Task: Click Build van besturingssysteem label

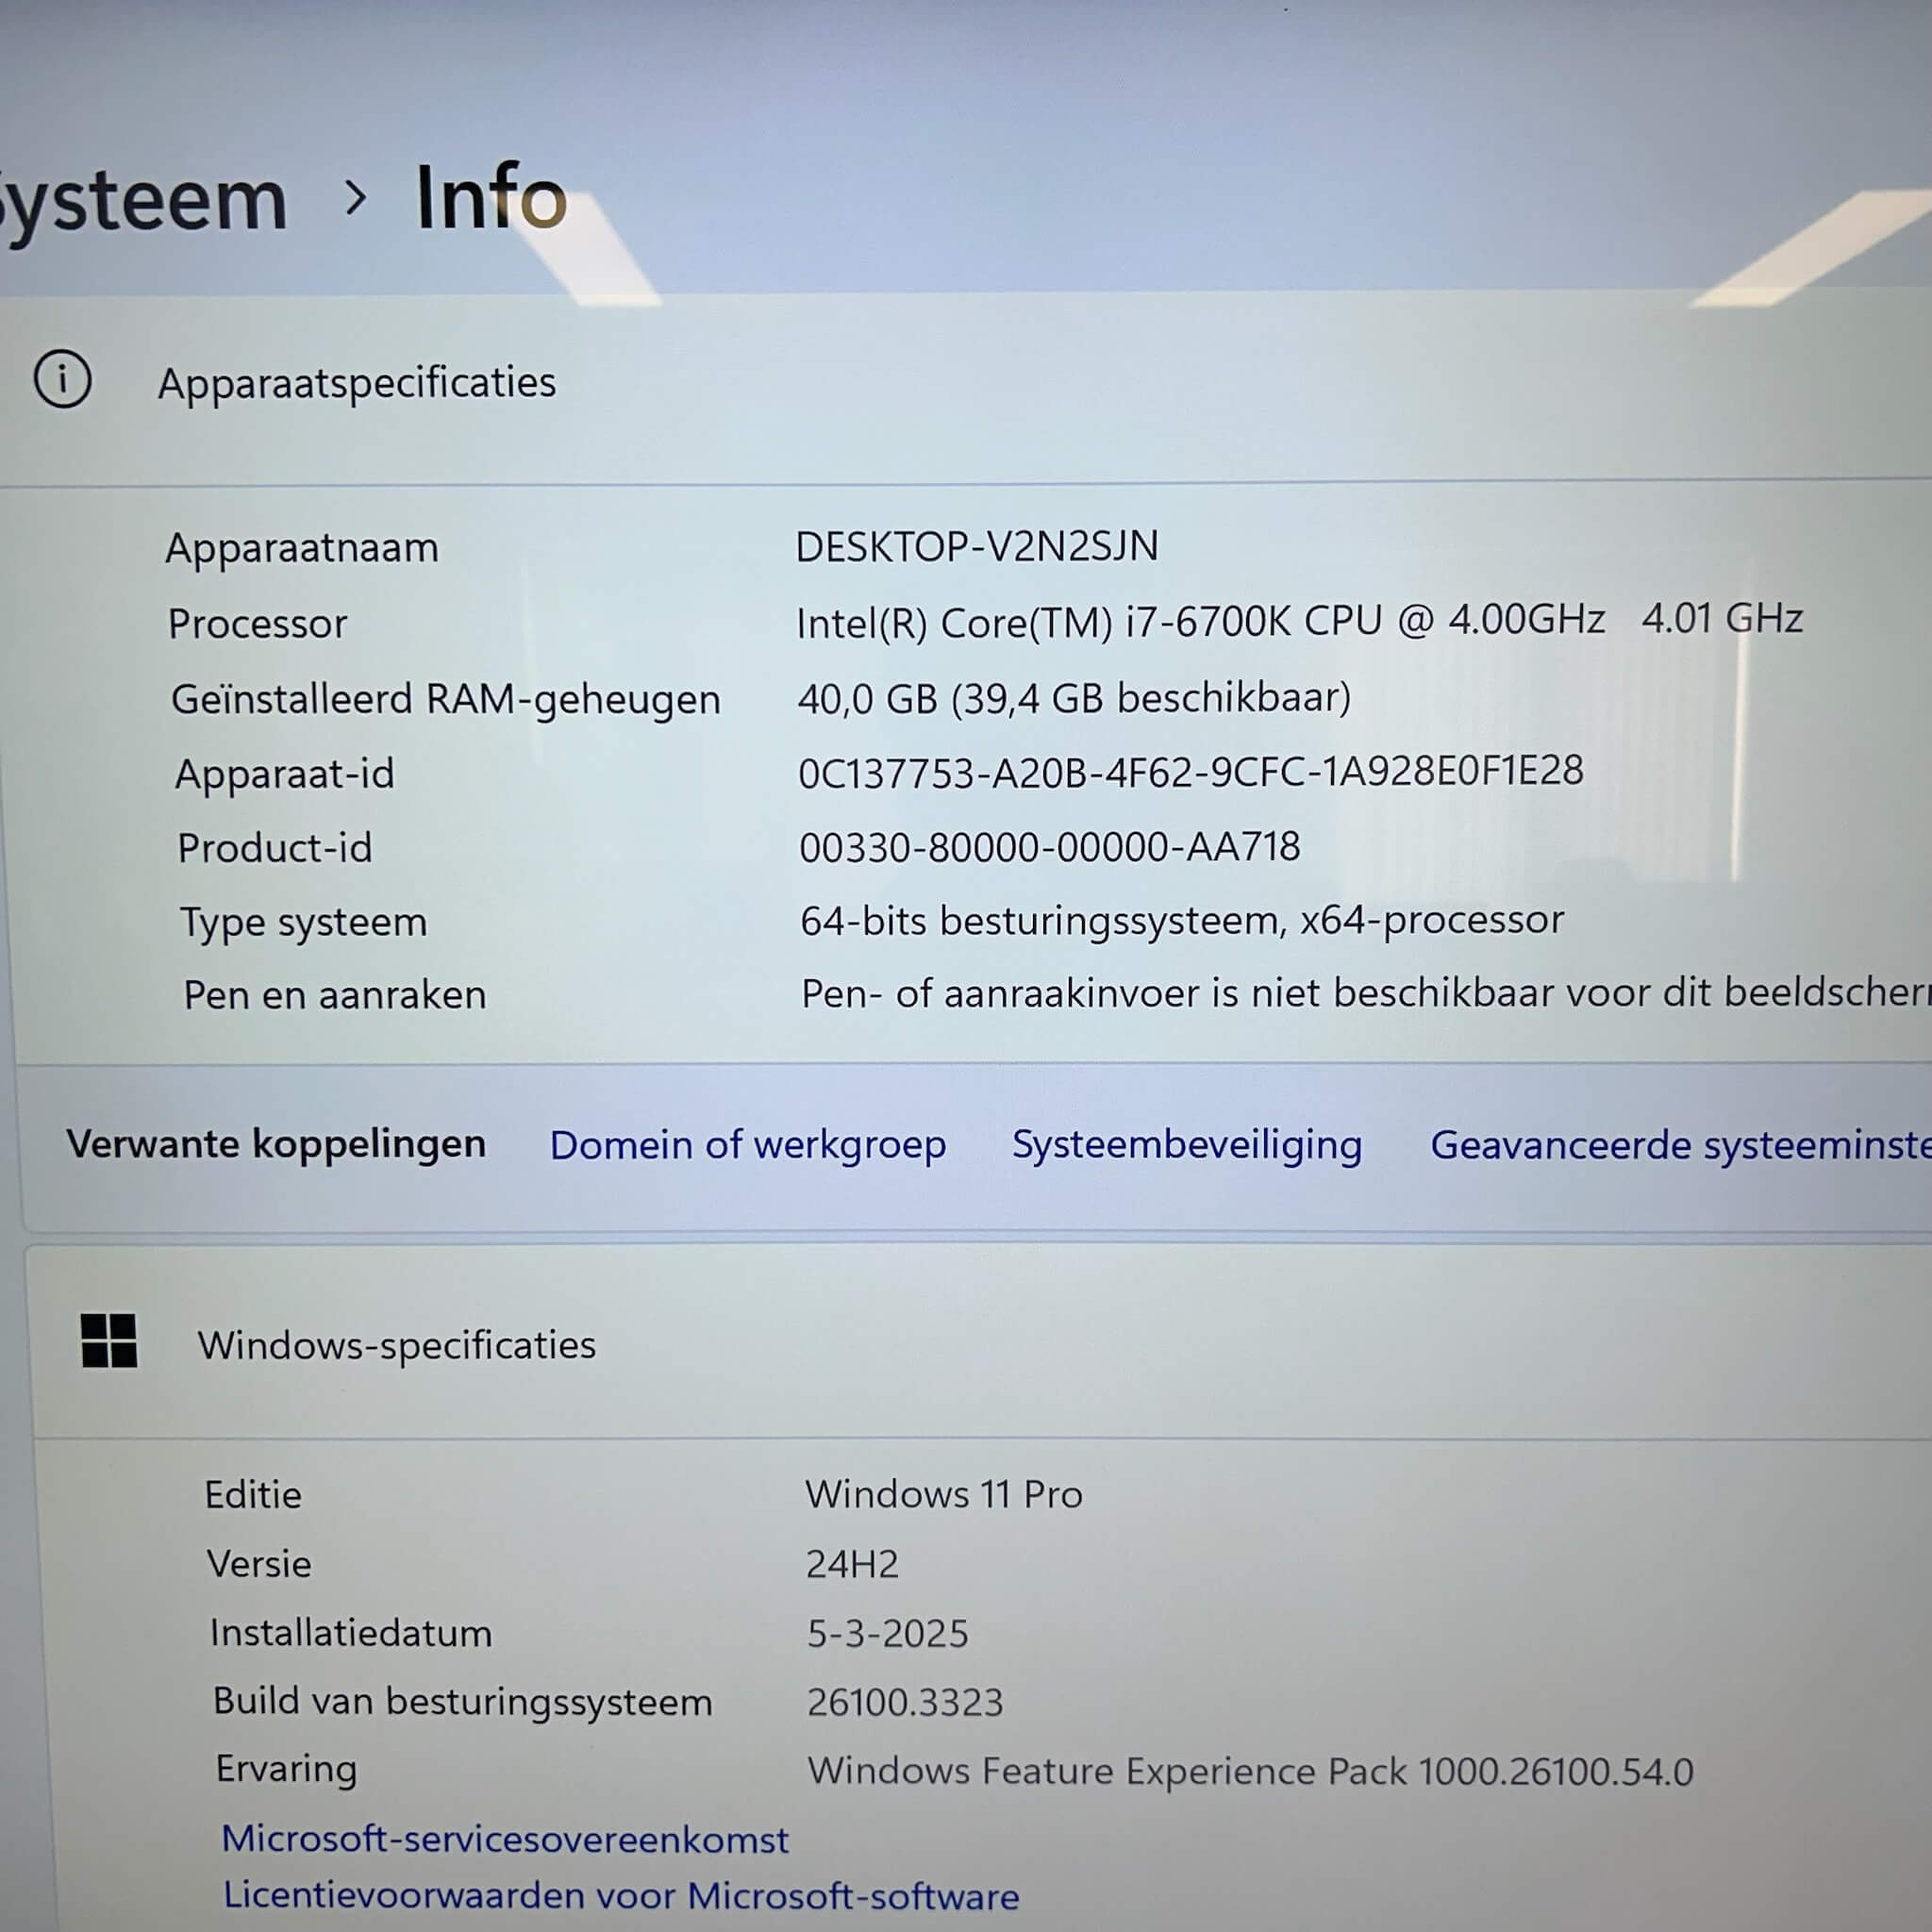Action: (x=463, y=1702)
